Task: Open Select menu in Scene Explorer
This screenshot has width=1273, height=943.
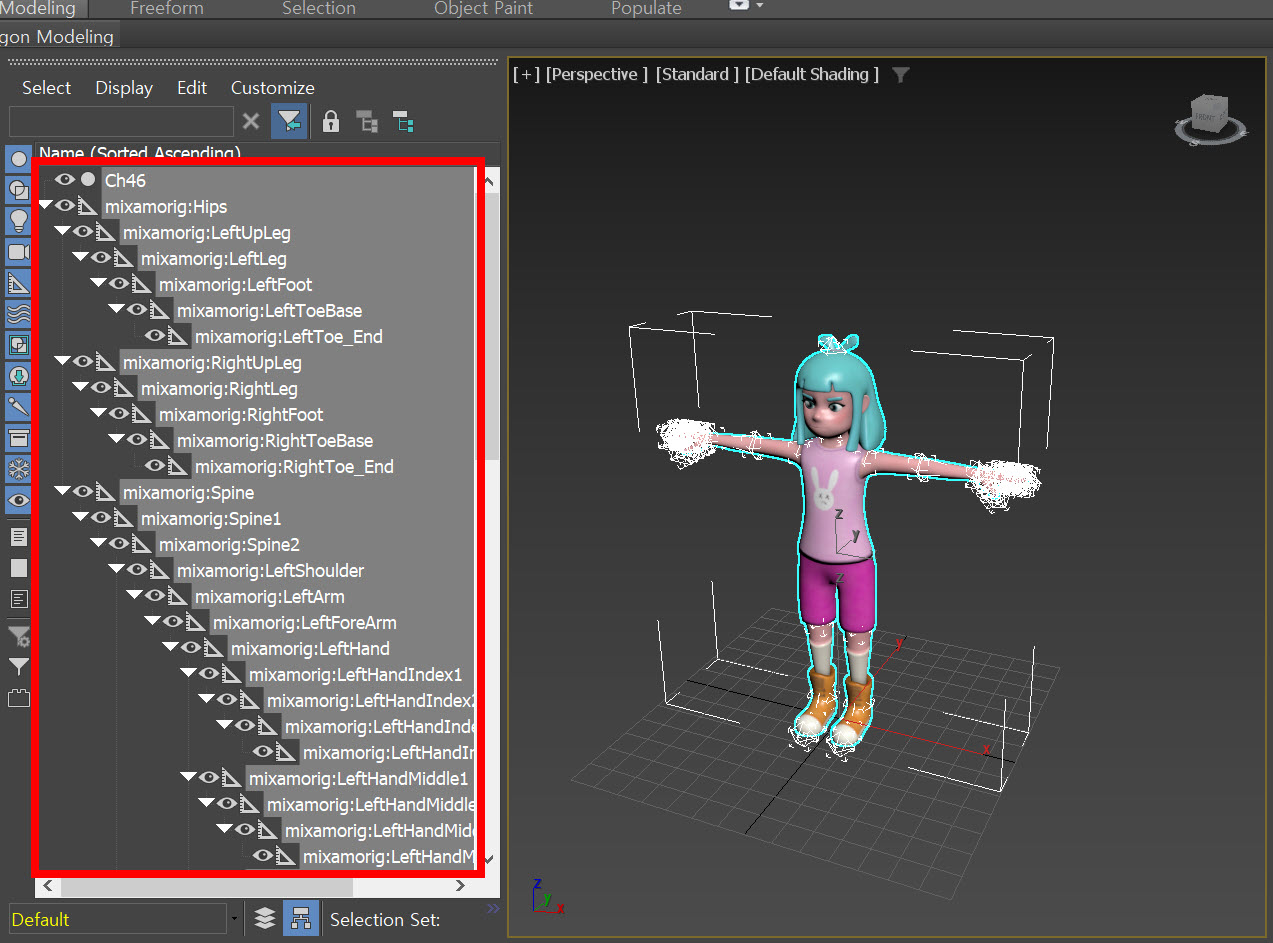Action: click(x=47, y=88)
